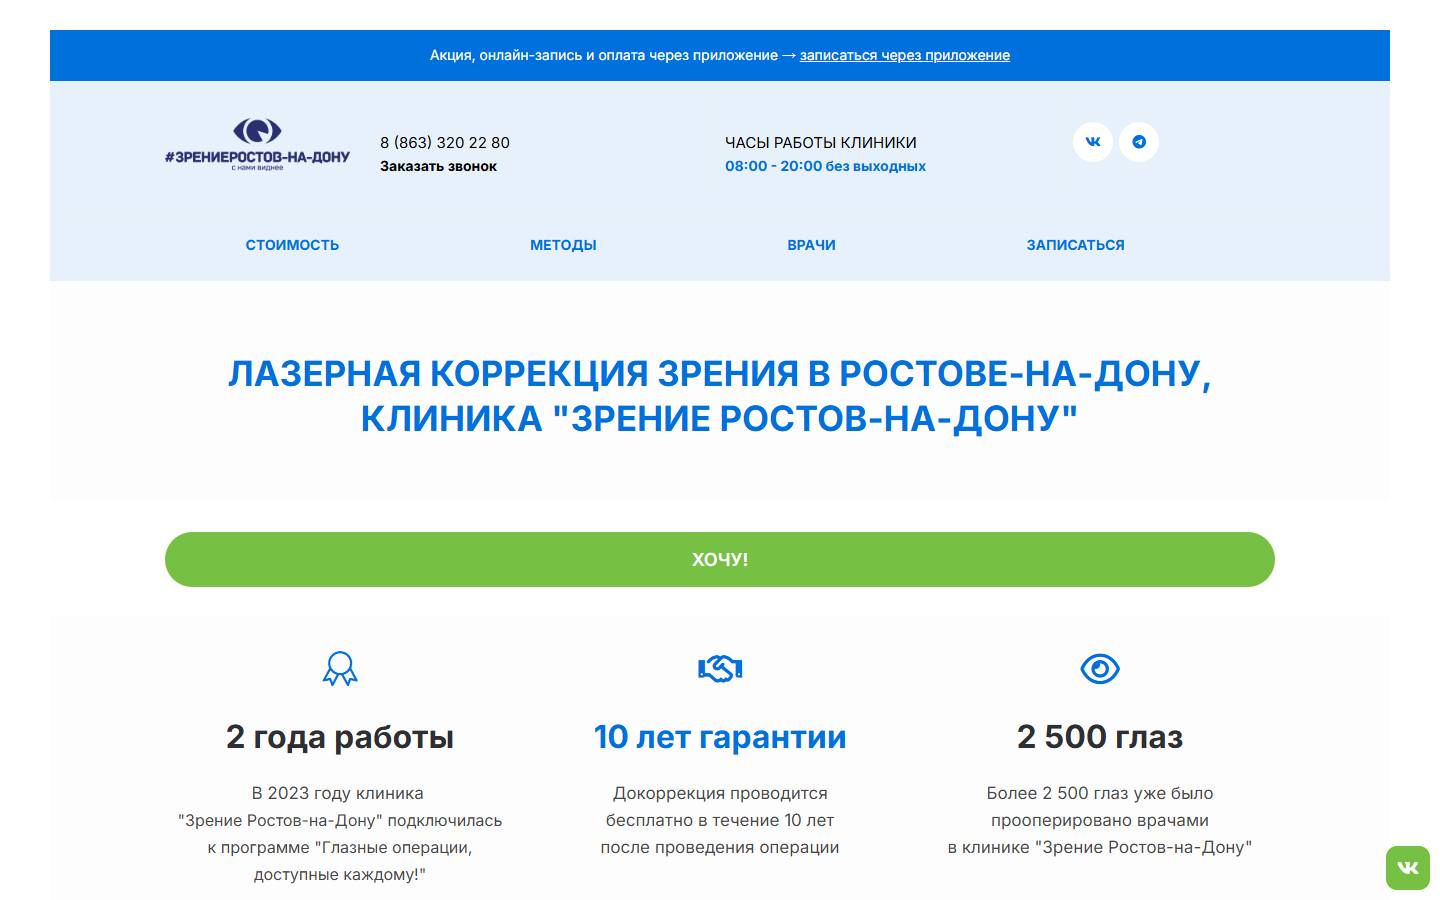Click the 'Акция, онлайн-запись и оплата' banner text

point(604,55)
